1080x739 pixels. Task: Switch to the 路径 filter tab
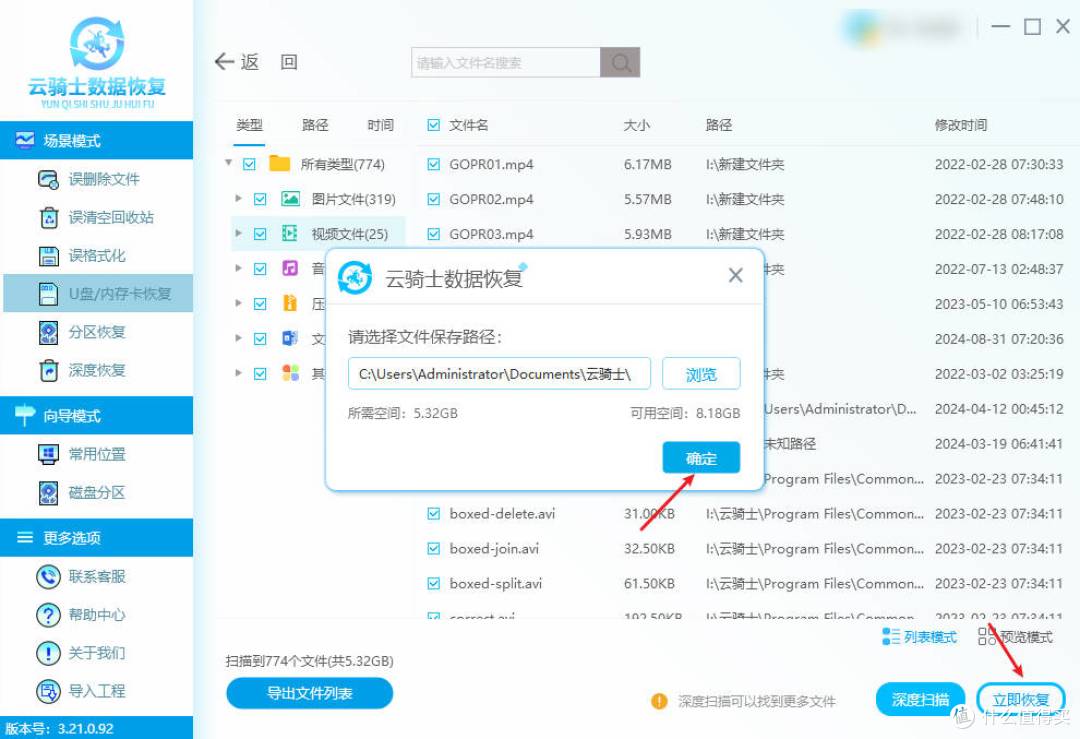315,125
